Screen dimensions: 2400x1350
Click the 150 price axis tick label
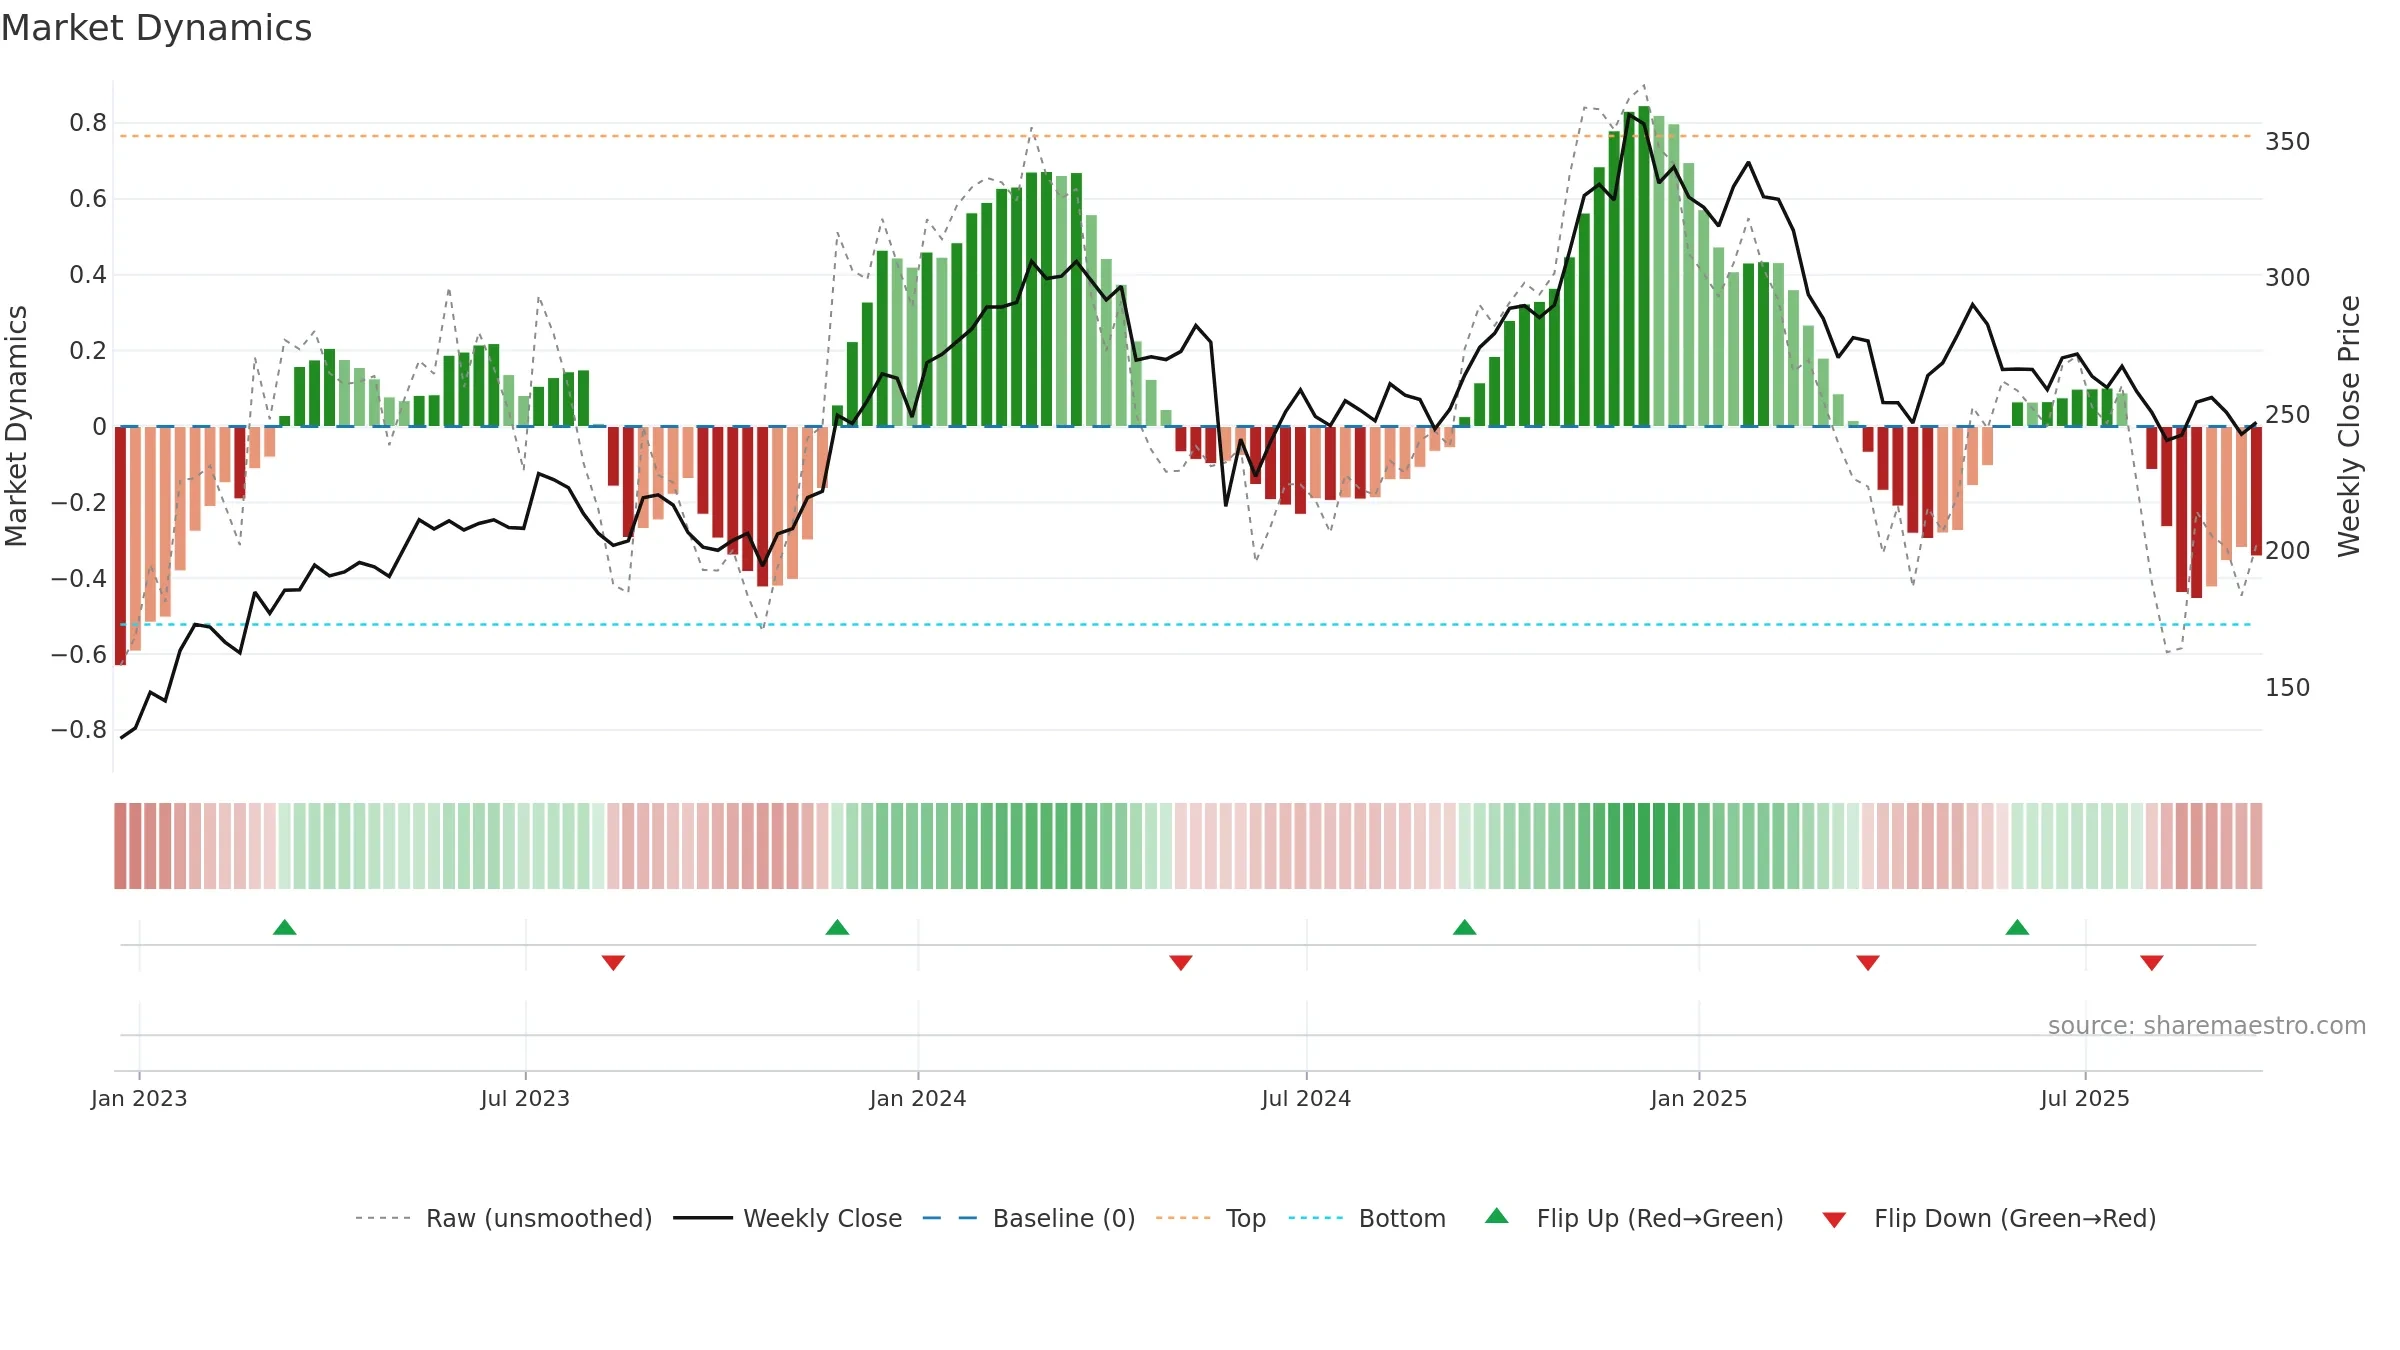(x=2288, y=687)
